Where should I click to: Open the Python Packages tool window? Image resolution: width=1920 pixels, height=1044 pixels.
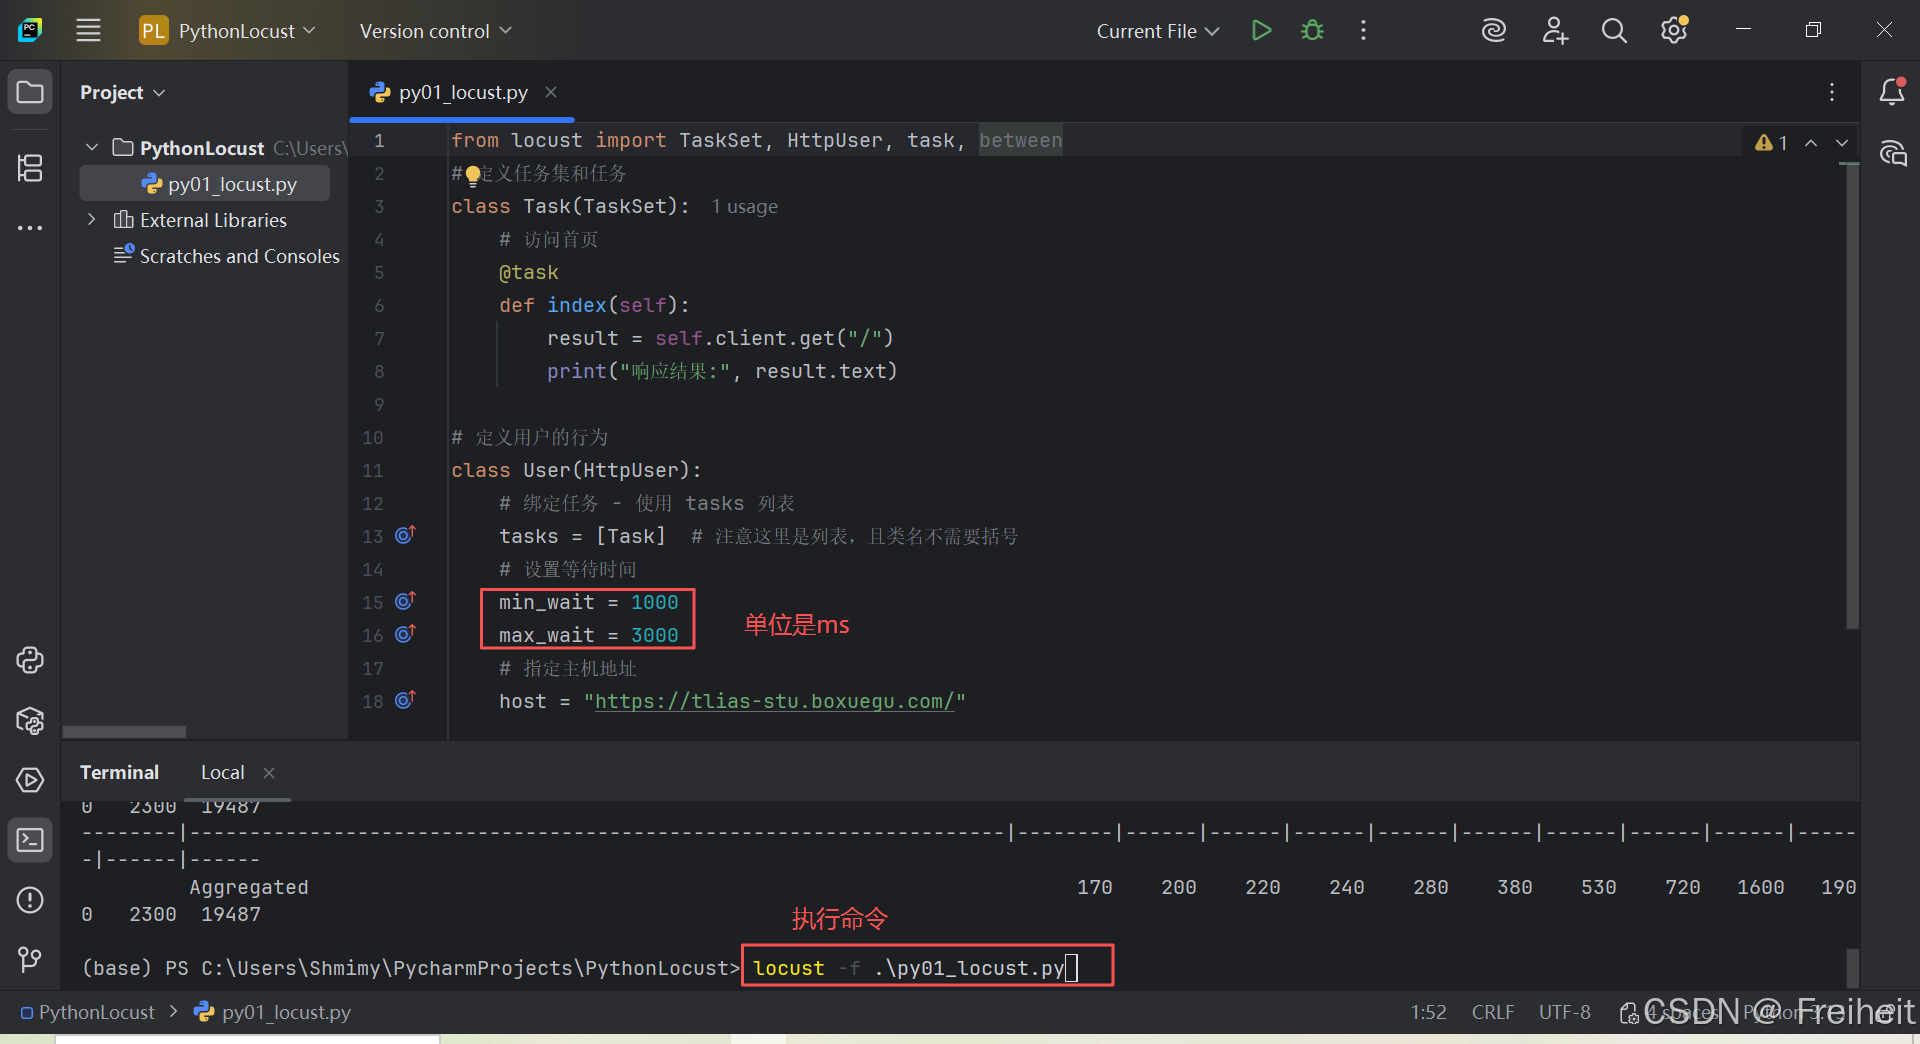point(30,720)
